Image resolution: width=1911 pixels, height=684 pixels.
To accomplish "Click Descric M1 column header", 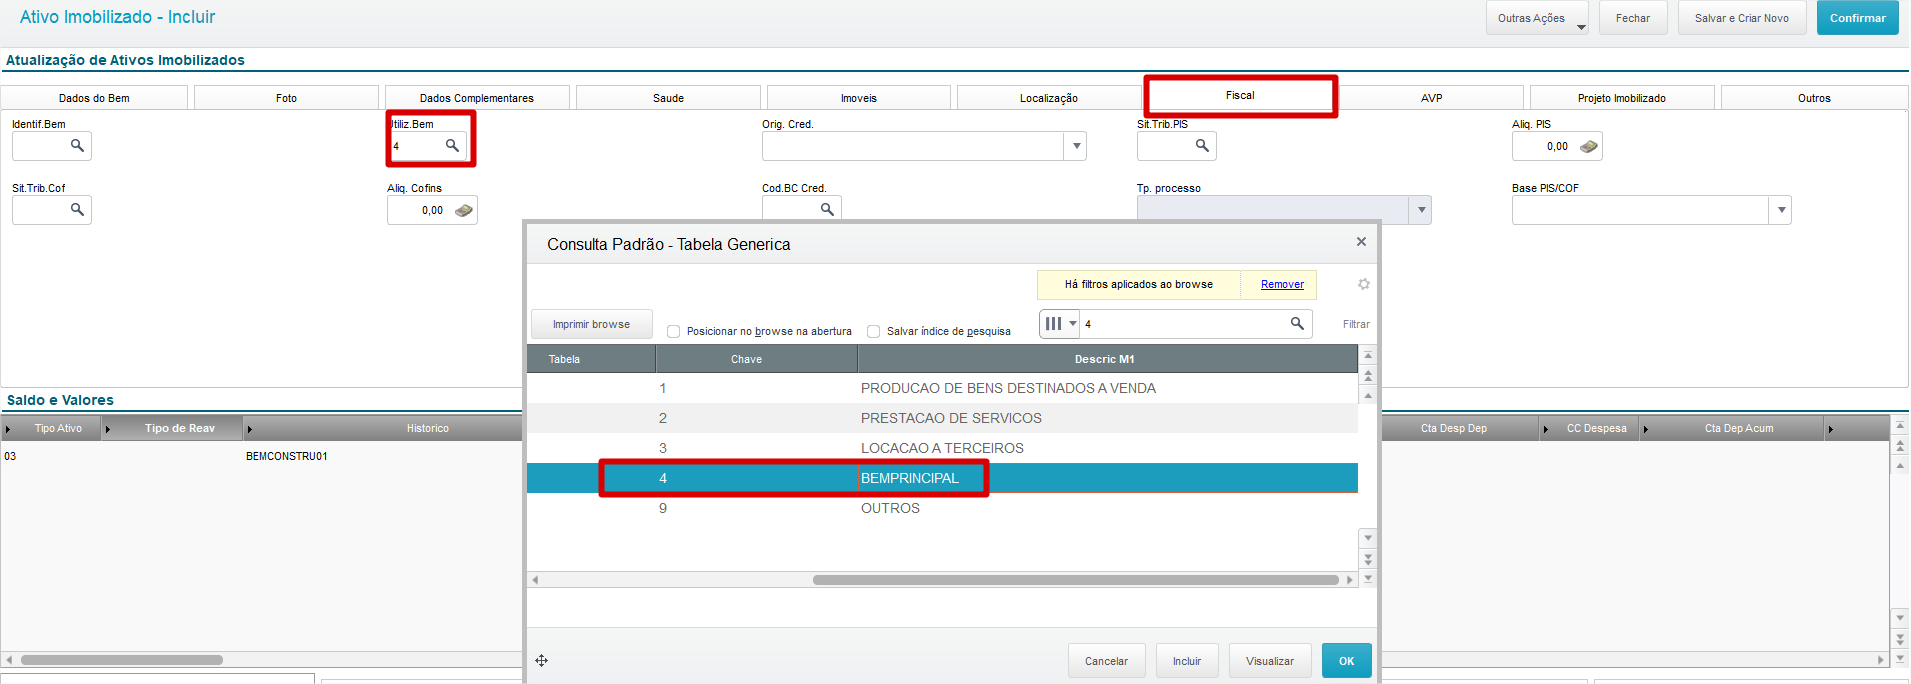I will [x=1107, y=359].
